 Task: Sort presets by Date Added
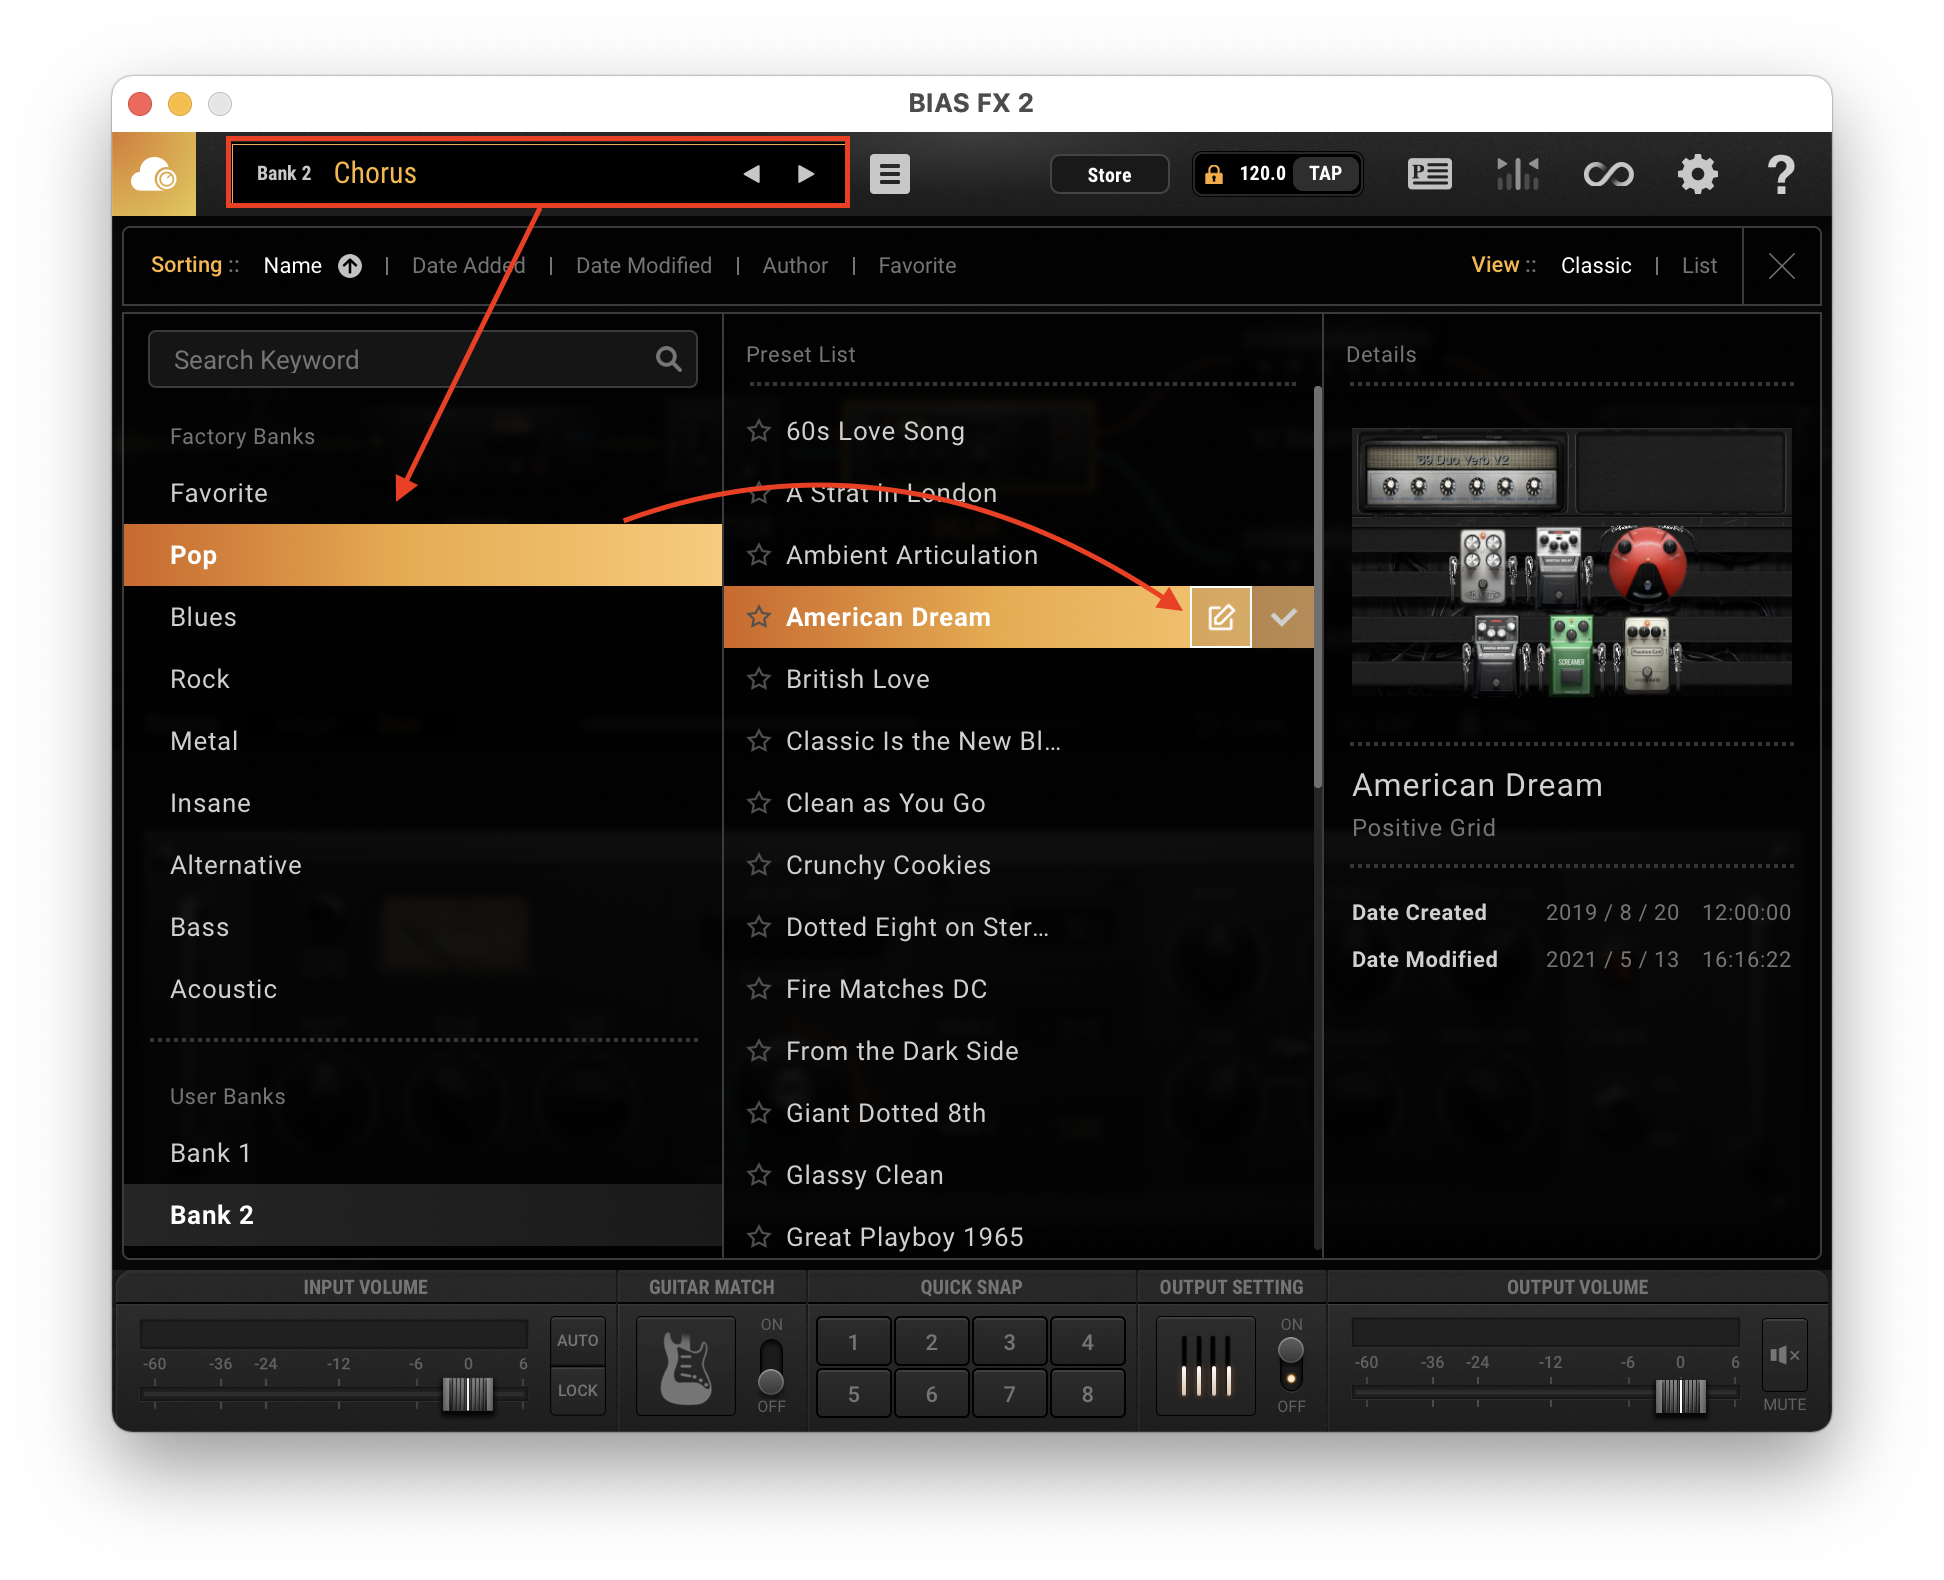click(469, 266)
